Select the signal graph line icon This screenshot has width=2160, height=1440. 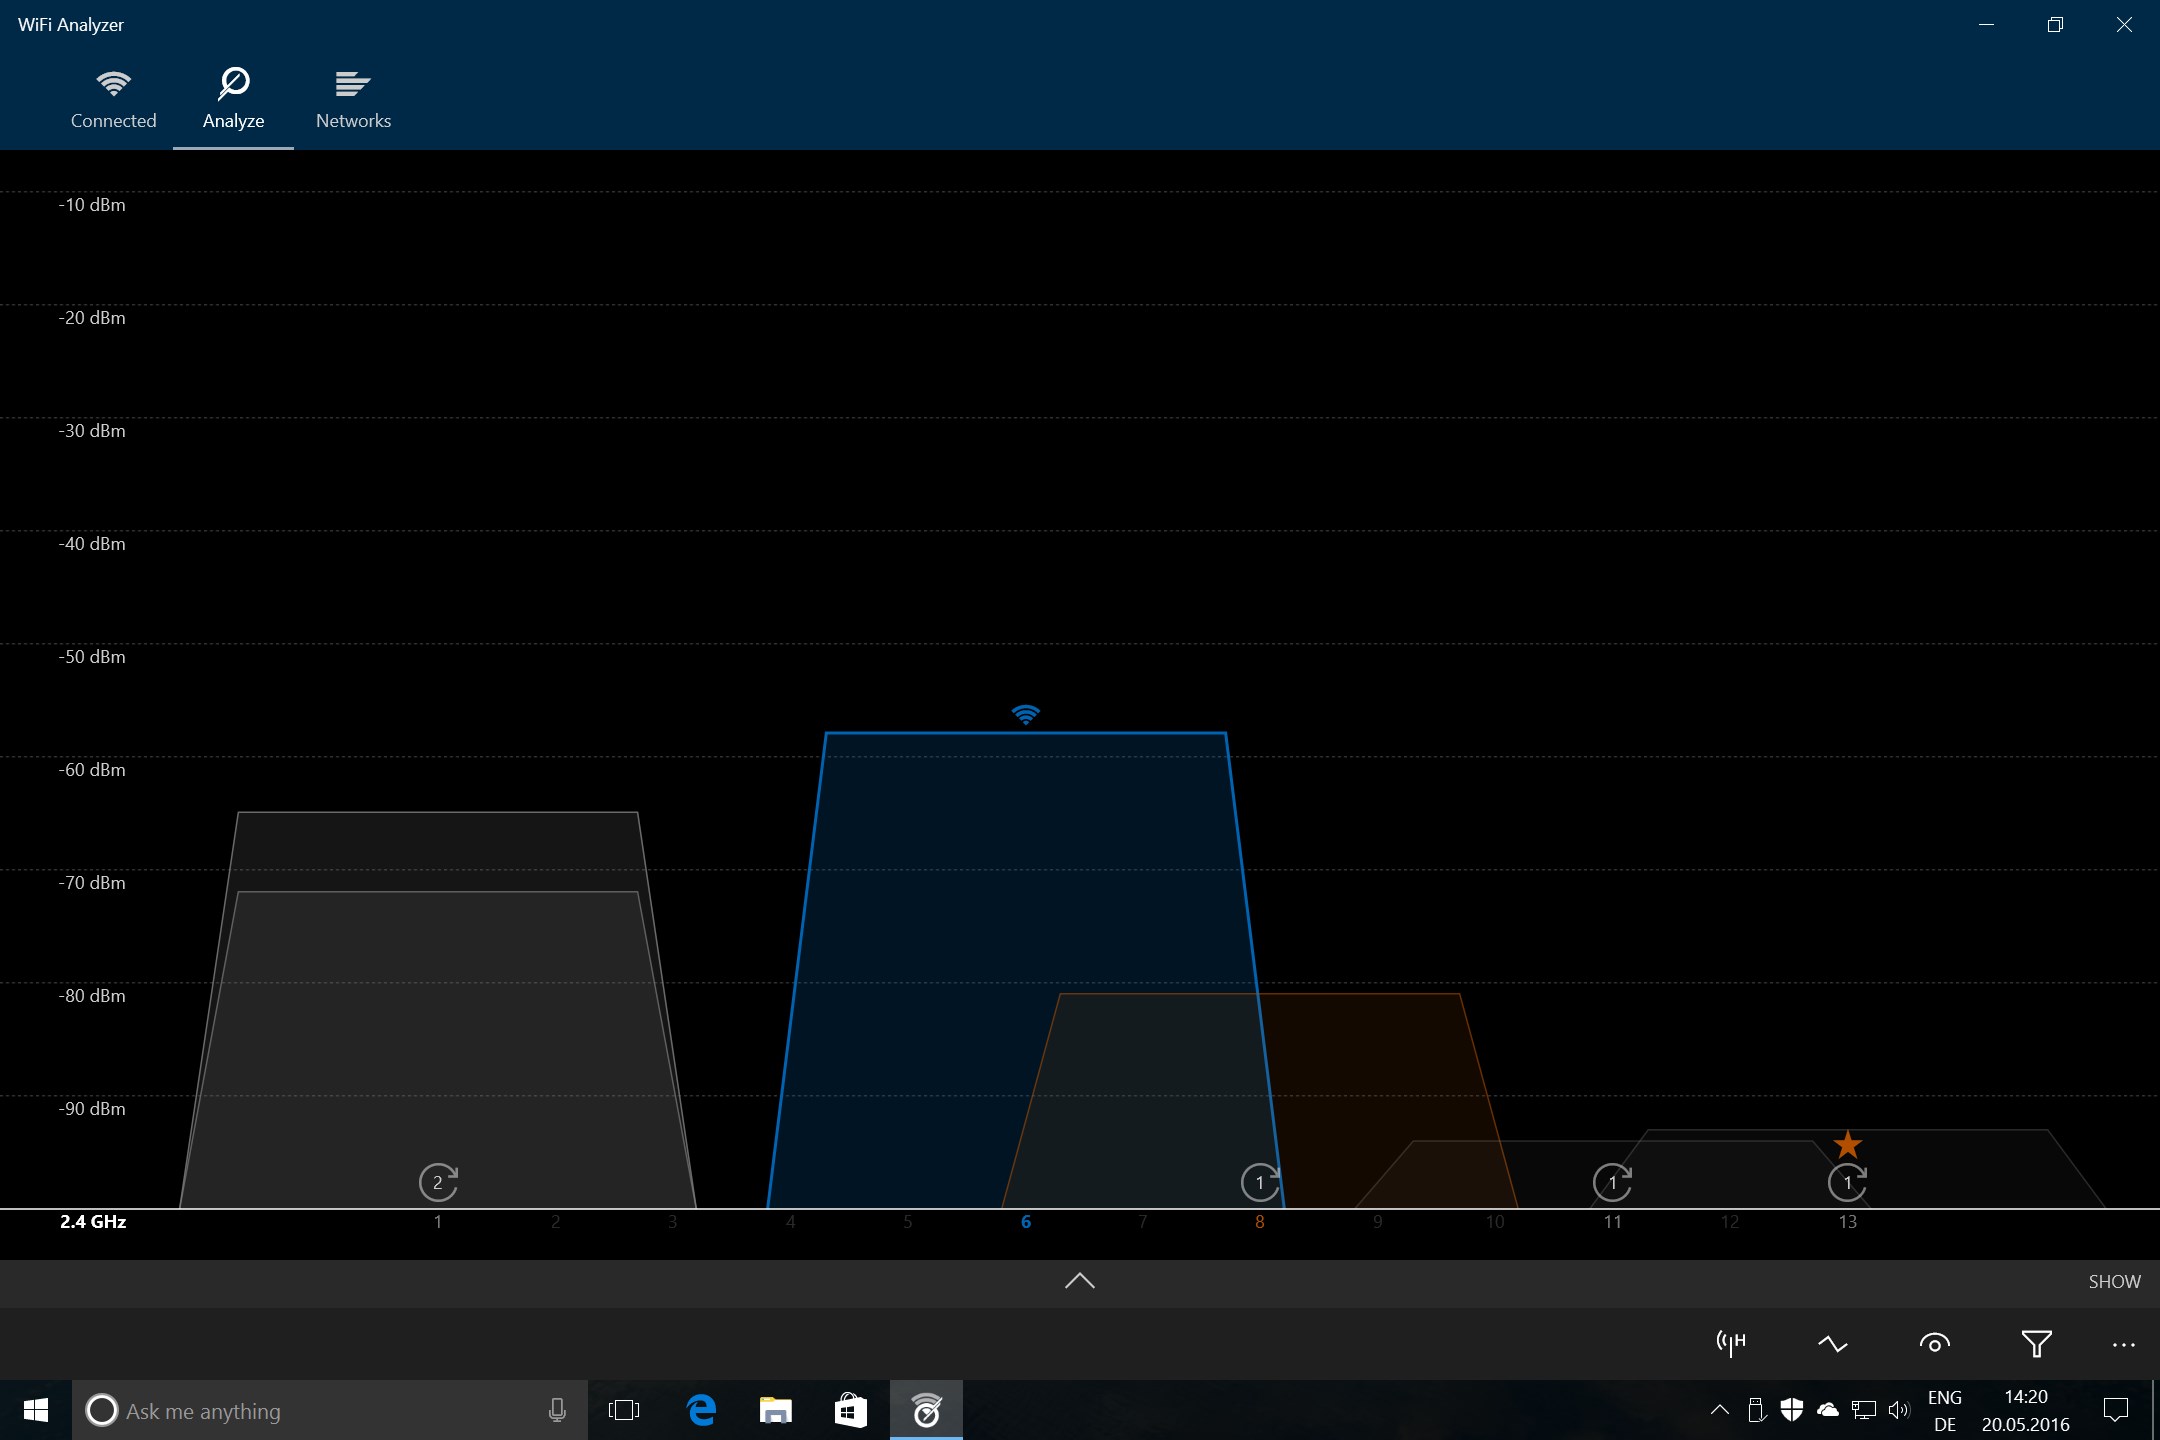tap(1833, 1343)
